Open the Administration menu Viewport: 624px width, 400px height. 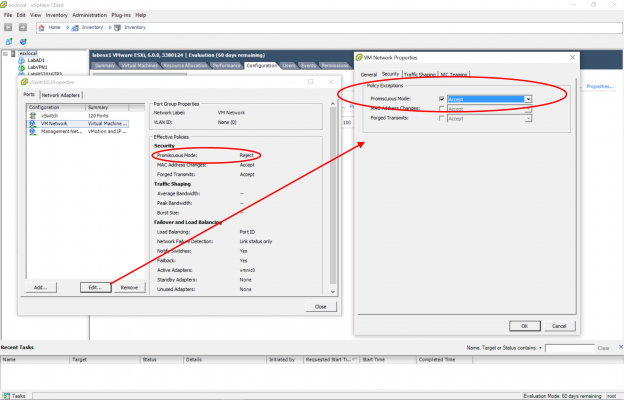90,15
